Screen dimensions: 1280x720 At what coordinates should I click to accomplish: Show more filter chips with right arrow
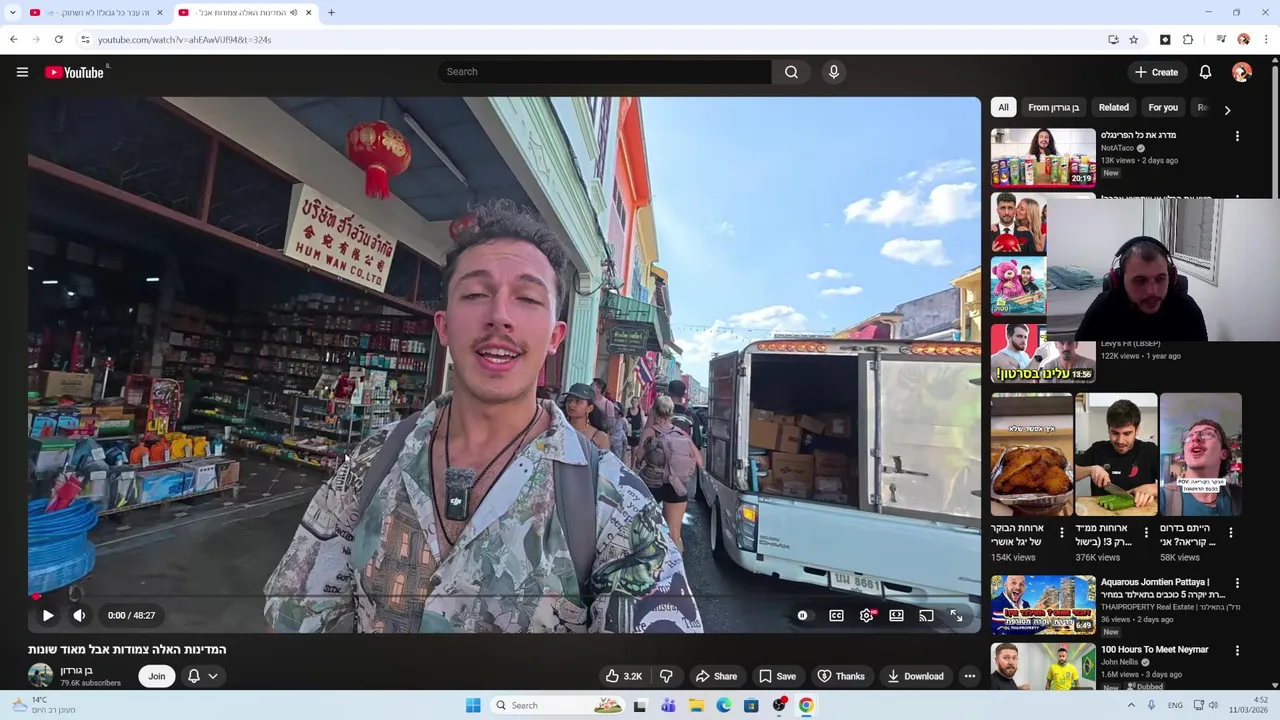[1227, 109]
